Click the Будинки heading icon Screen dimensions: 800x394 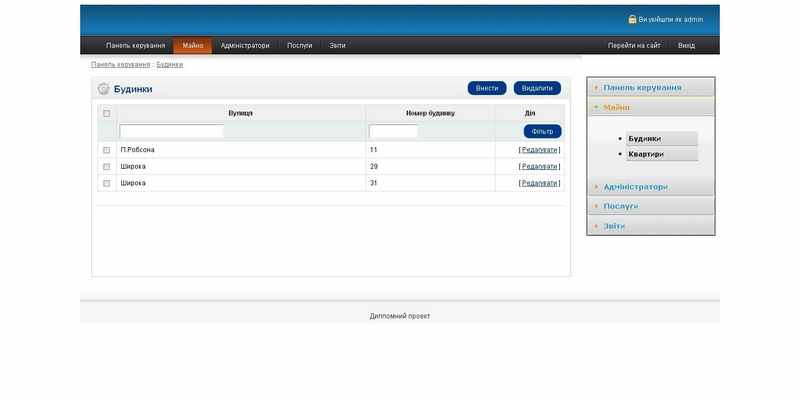pyautogui.click(x=104, y=89)
